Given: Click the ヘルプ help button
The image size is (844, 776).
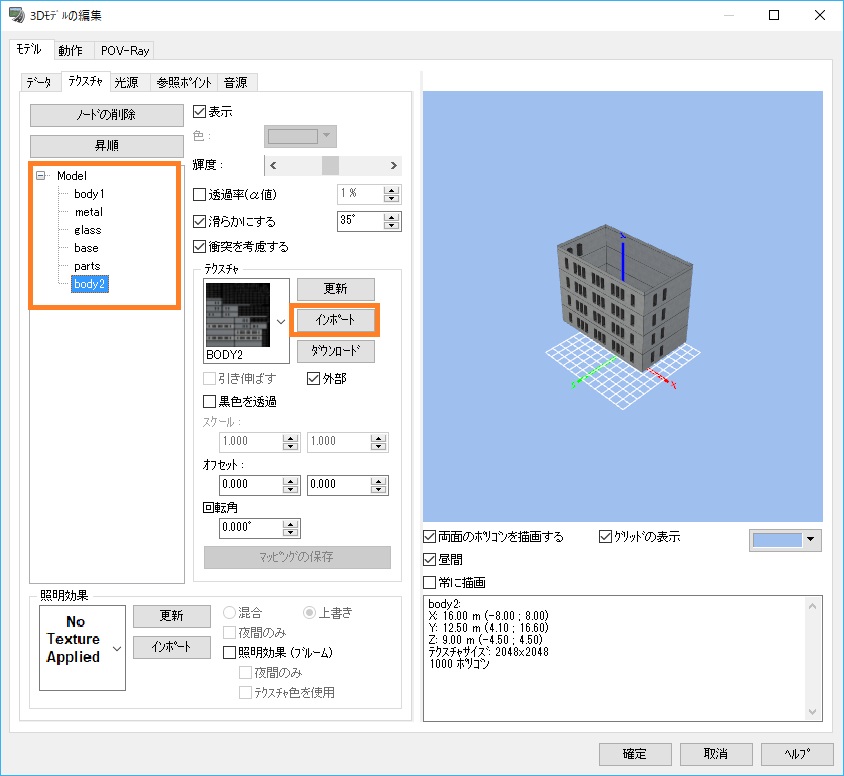Looking at the screenshot, I should tap(797, 754).
